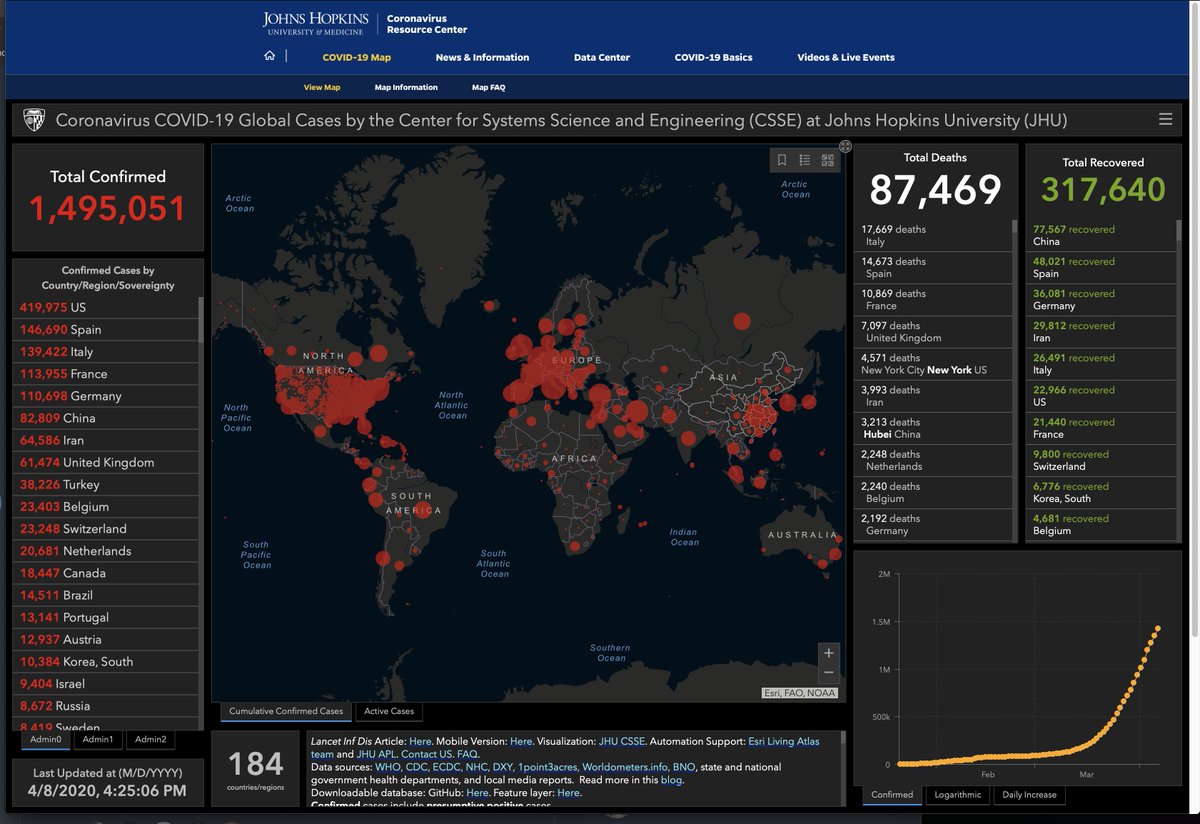
Task: Open the 1point3acres data source link
Action: pos(547,767)
